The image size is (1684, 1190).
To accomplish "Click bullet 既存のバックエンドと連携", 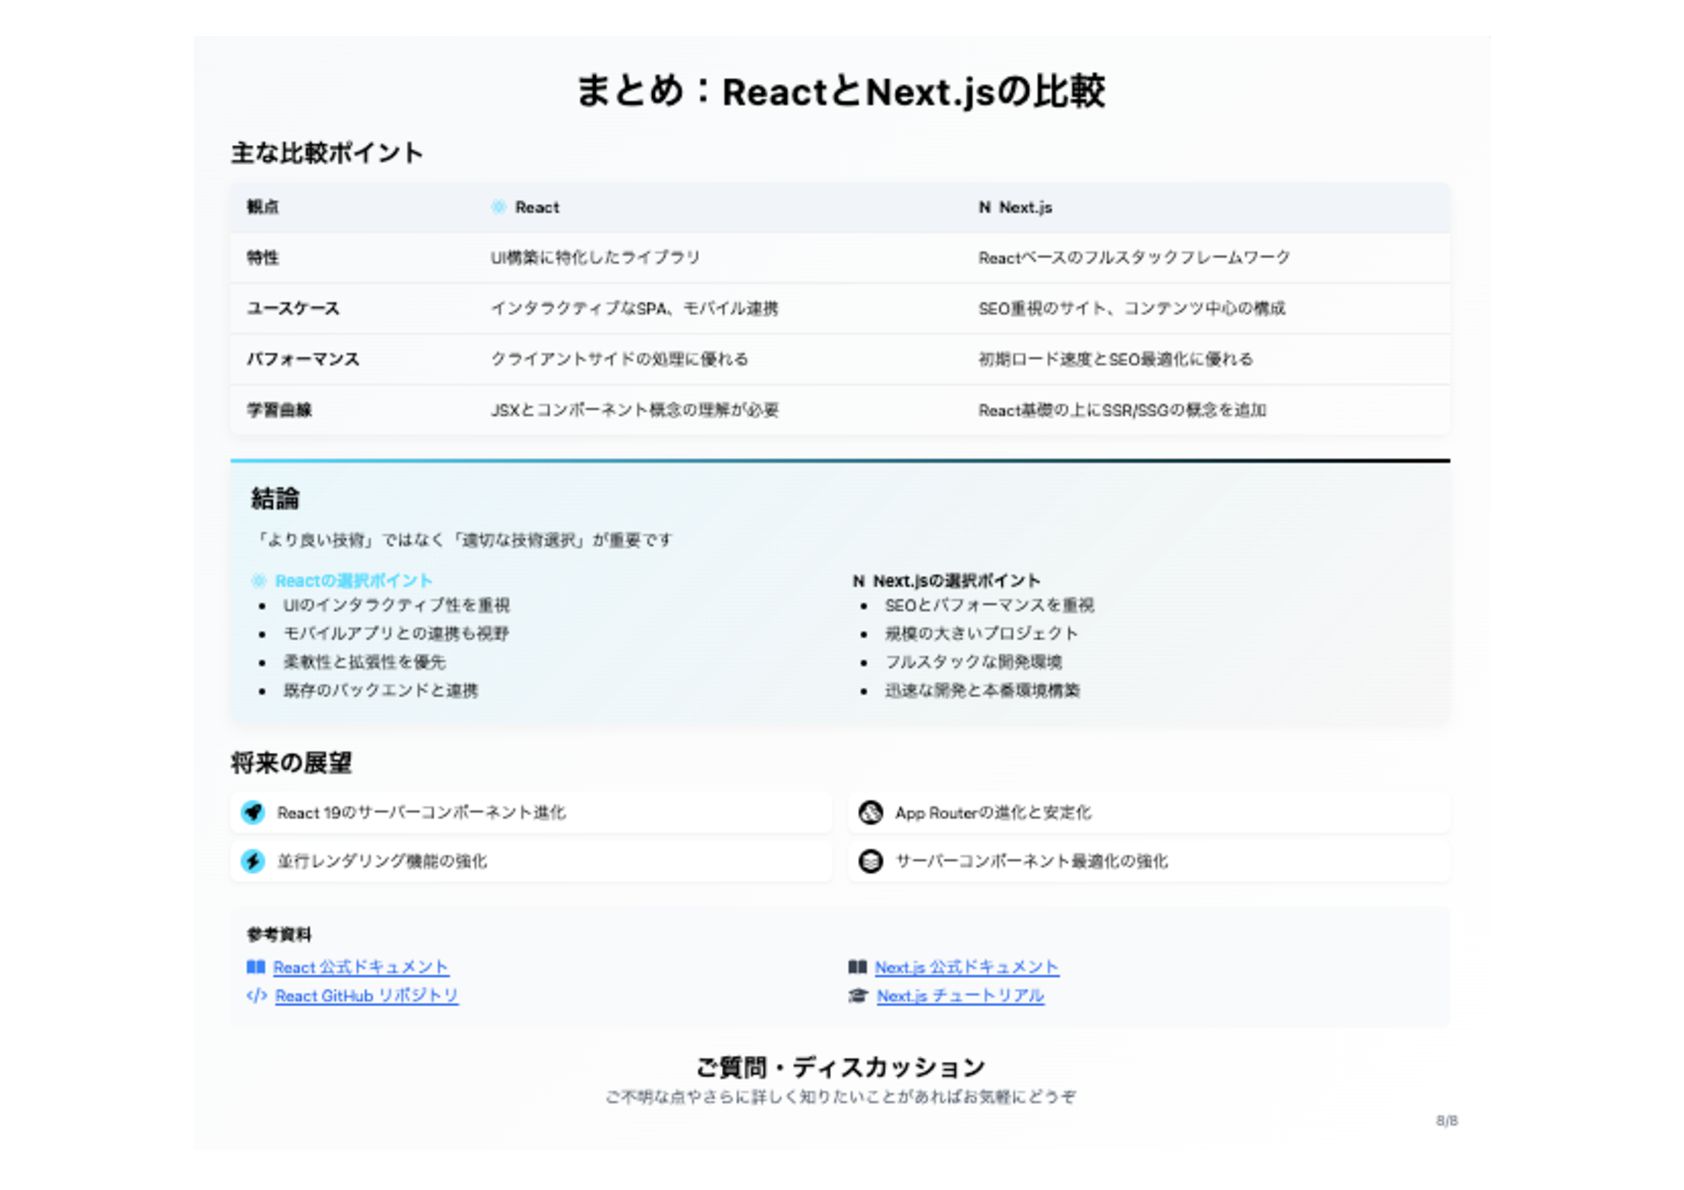I will point(380,690).
